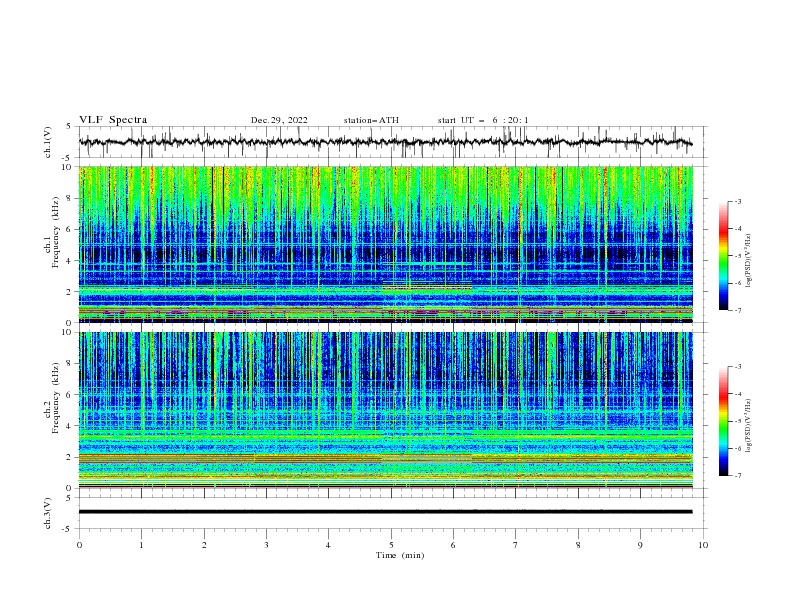
Task: Click the "-5" volt tick of ch.3(V) axis
Action: [68, 529]
